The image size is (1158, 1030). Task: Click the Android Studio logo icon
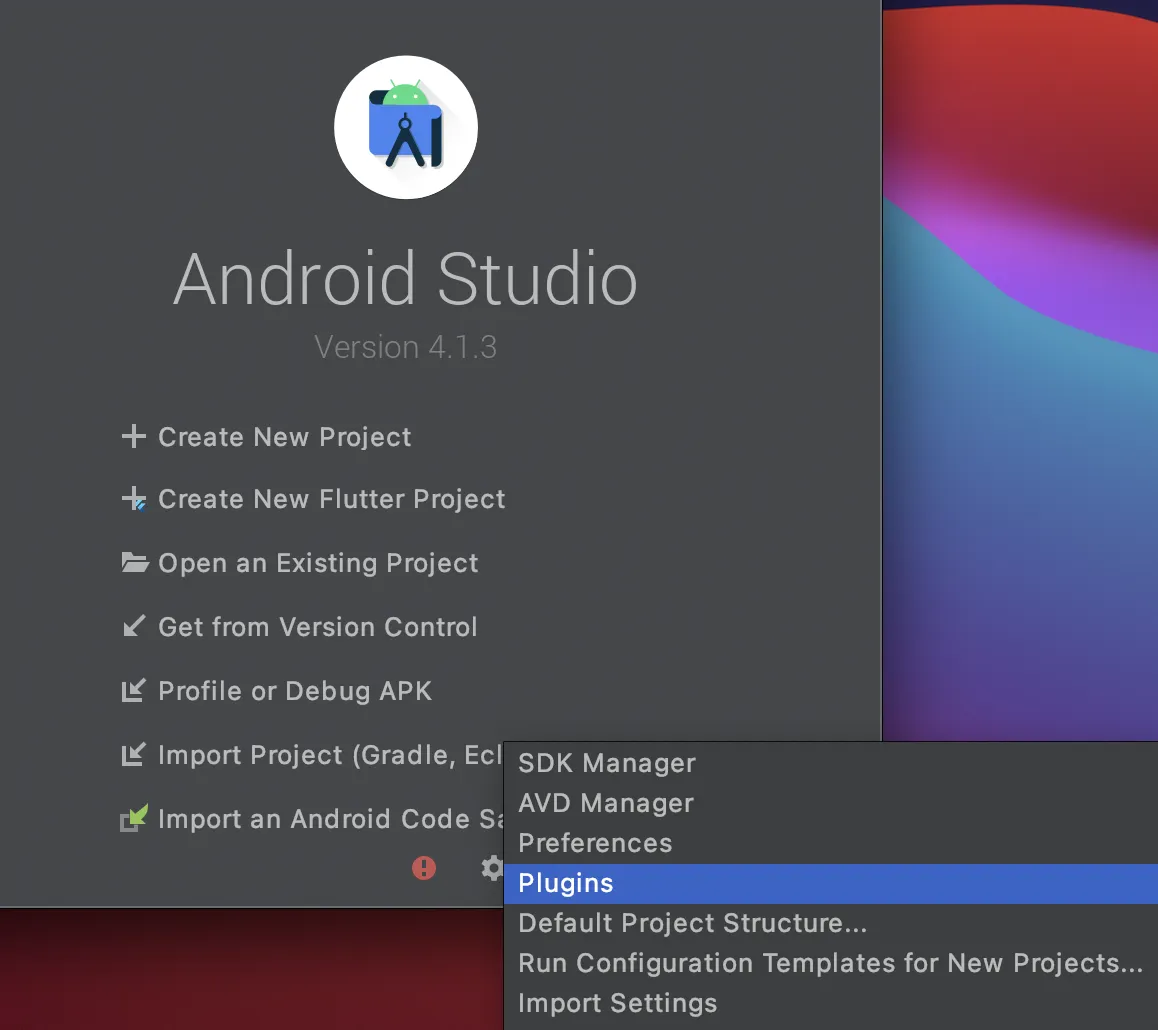click(405, 127)
